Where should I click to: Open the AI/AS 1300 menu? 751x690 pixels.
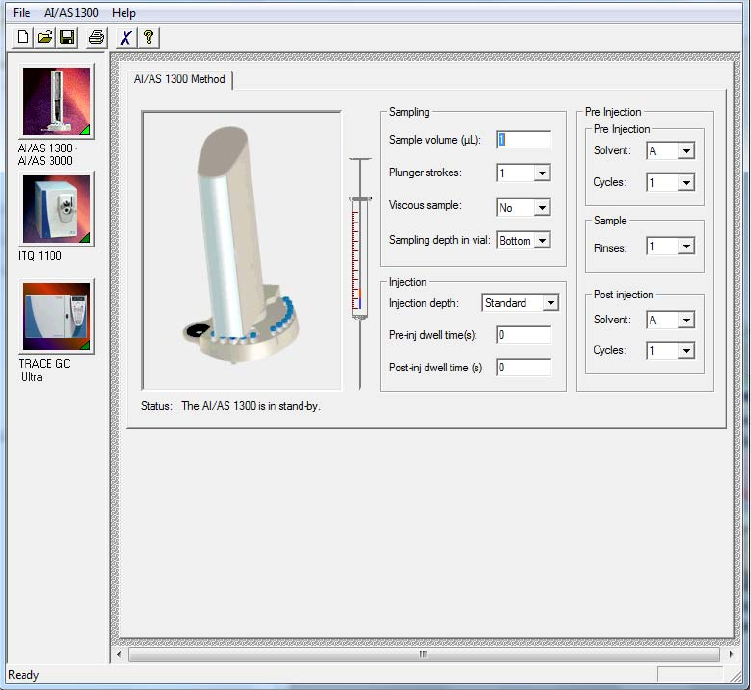pos(71,13)
